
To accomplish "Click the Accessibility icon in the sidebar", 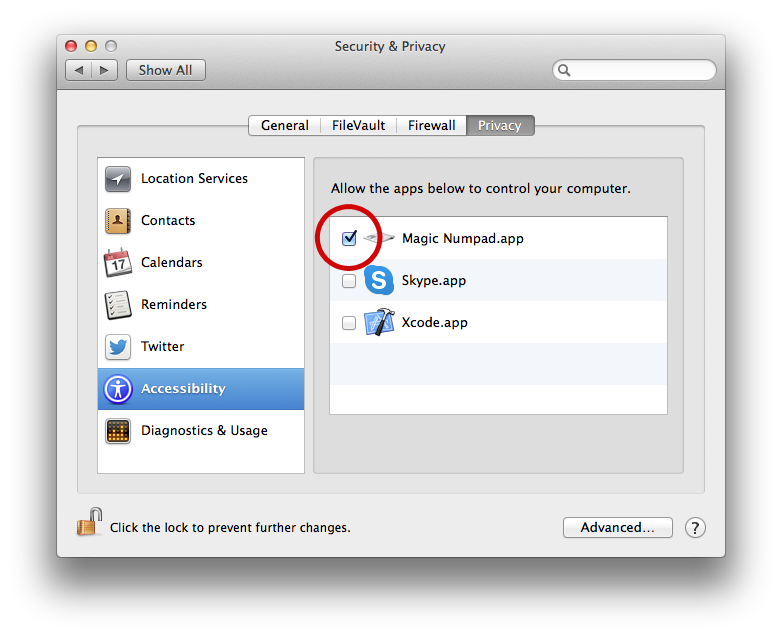I will click(x=118, y=389).
